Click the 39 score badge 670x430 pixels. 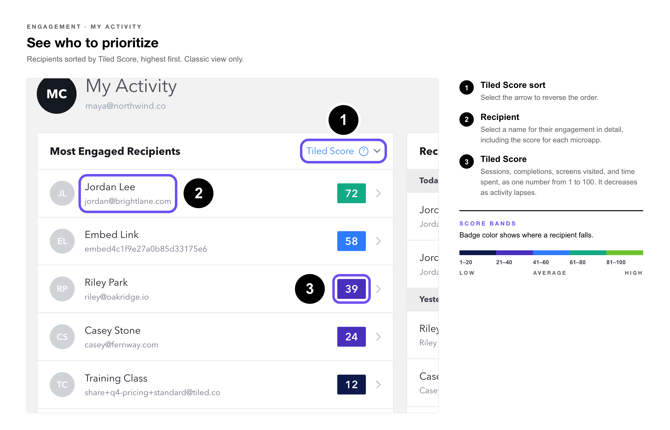tap(351, 289)
